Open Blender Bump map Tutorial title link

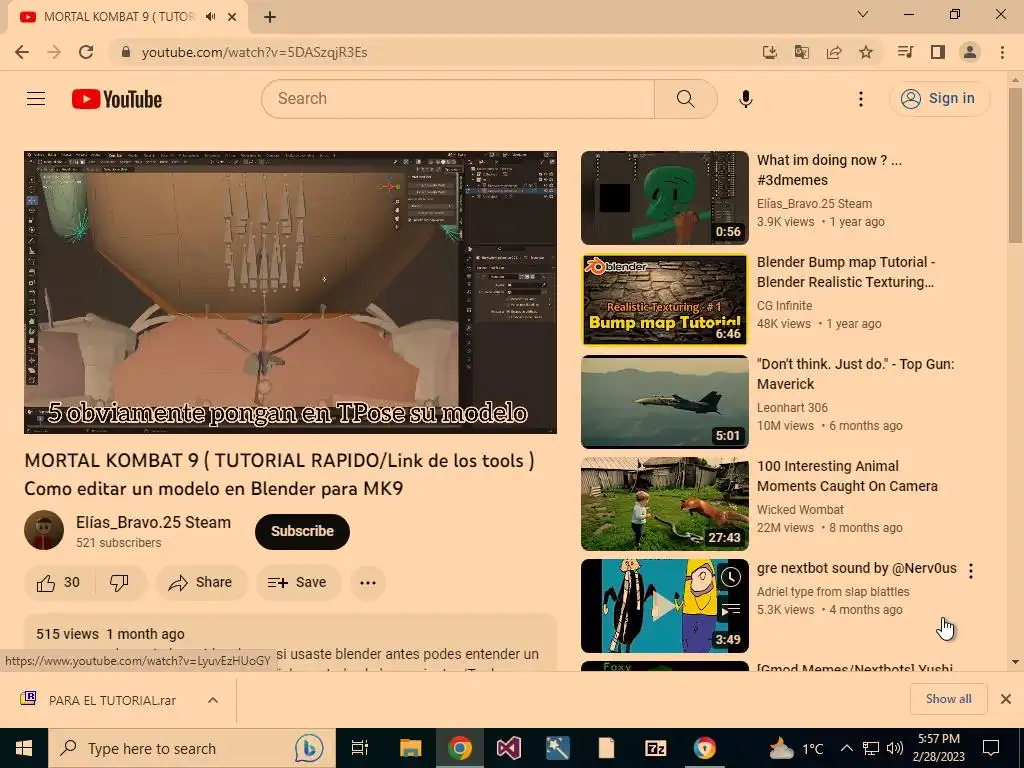coord(846,272)
